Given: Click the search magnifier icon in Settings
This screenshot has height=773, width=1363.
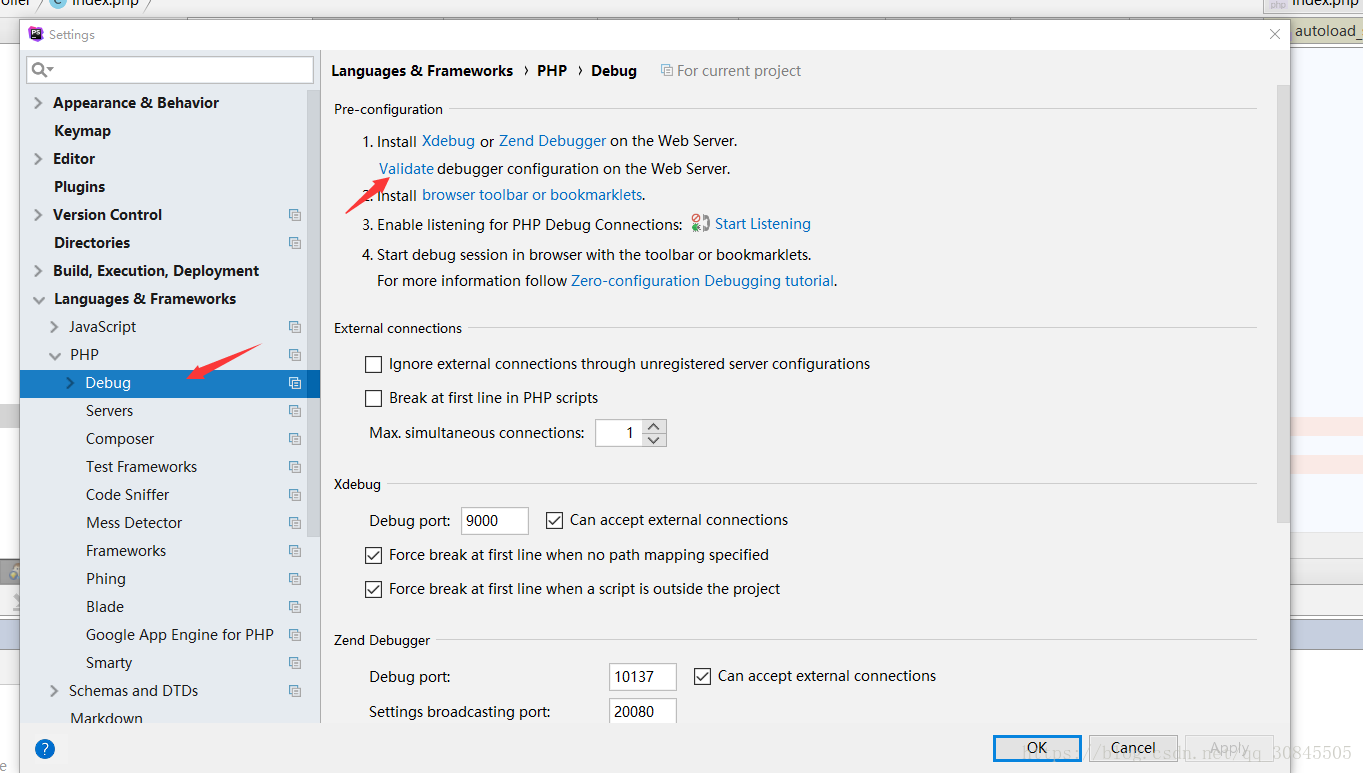Looking at the screenshot, I should (41, 69).
